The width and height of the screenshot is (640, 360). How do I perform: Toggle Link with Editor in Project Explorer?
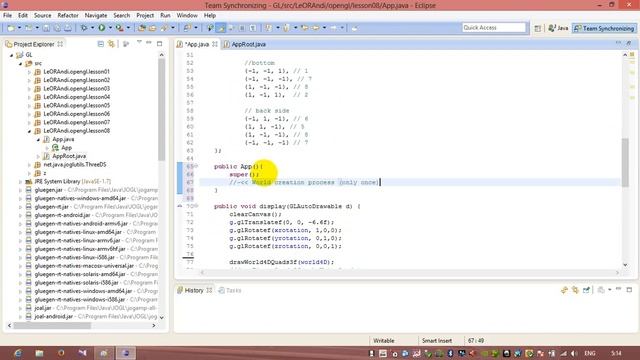[x=111, y=44]
